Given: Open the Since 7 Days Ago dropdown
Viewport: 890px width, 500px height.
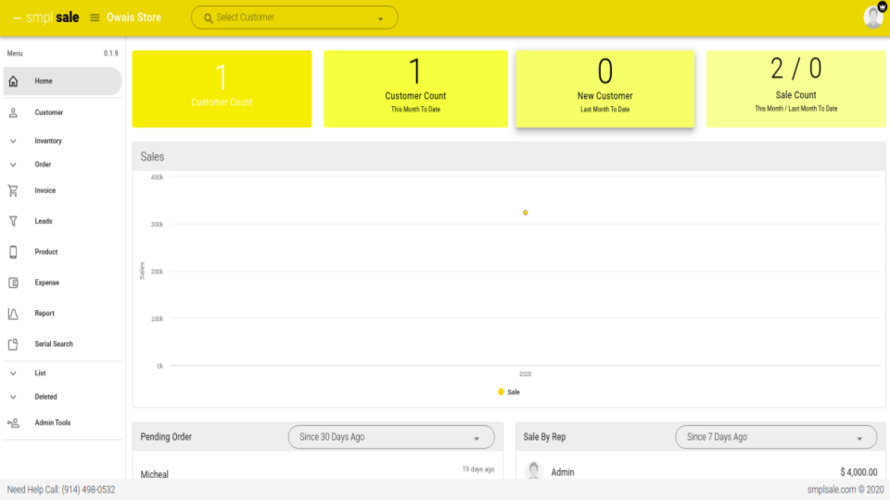Looking at the screenshot, I should point(776,438).
